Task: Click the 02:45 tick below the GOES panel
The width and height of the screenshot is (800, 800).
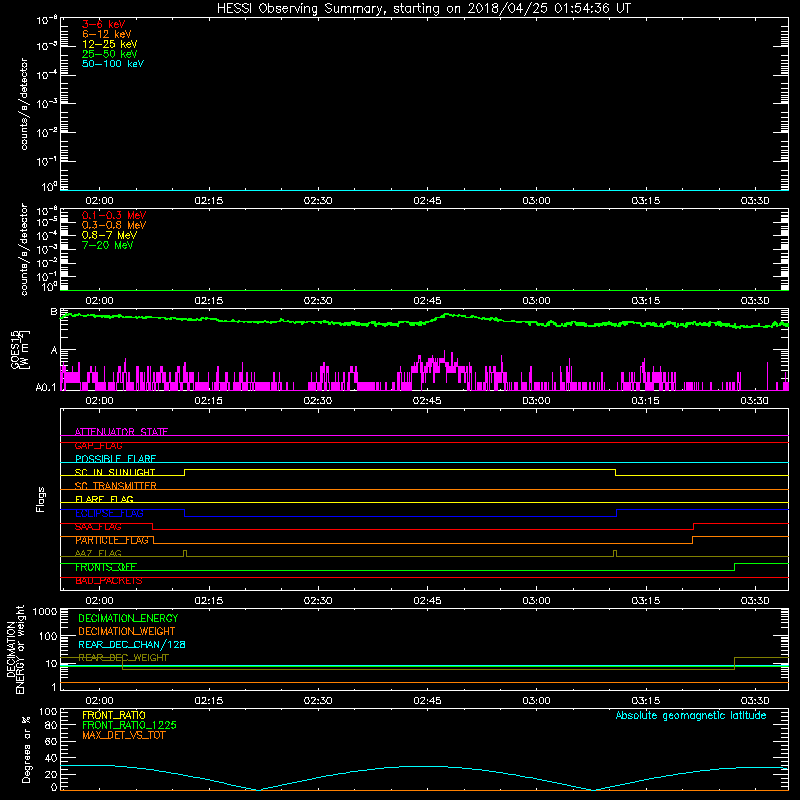Action: [x=427, y=401]
